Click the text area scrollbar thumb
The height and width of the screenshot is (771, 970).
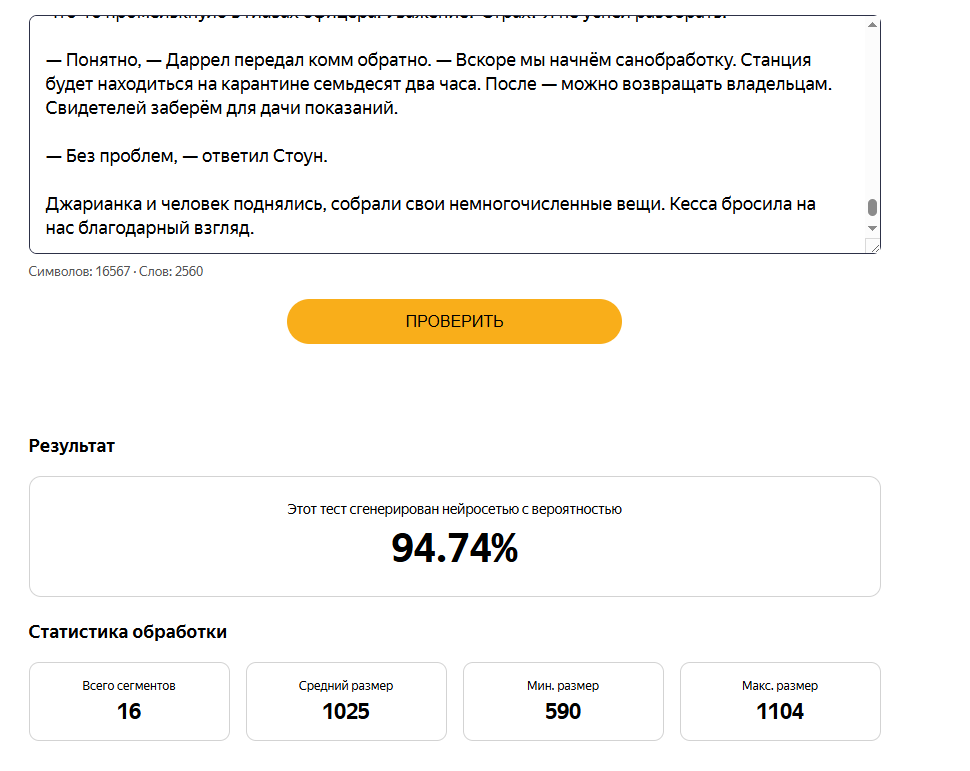872,207
